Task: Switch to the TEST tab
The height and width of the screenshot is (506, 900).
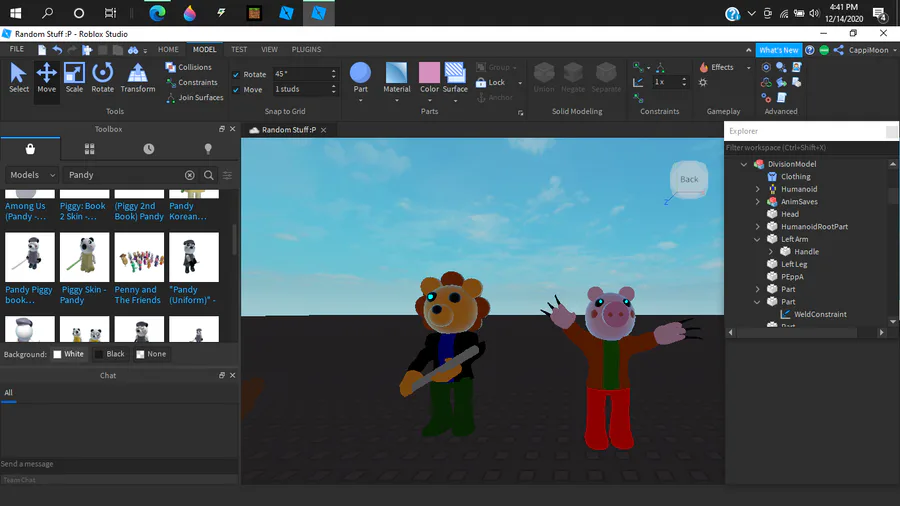Action: (x=239, y=49)
